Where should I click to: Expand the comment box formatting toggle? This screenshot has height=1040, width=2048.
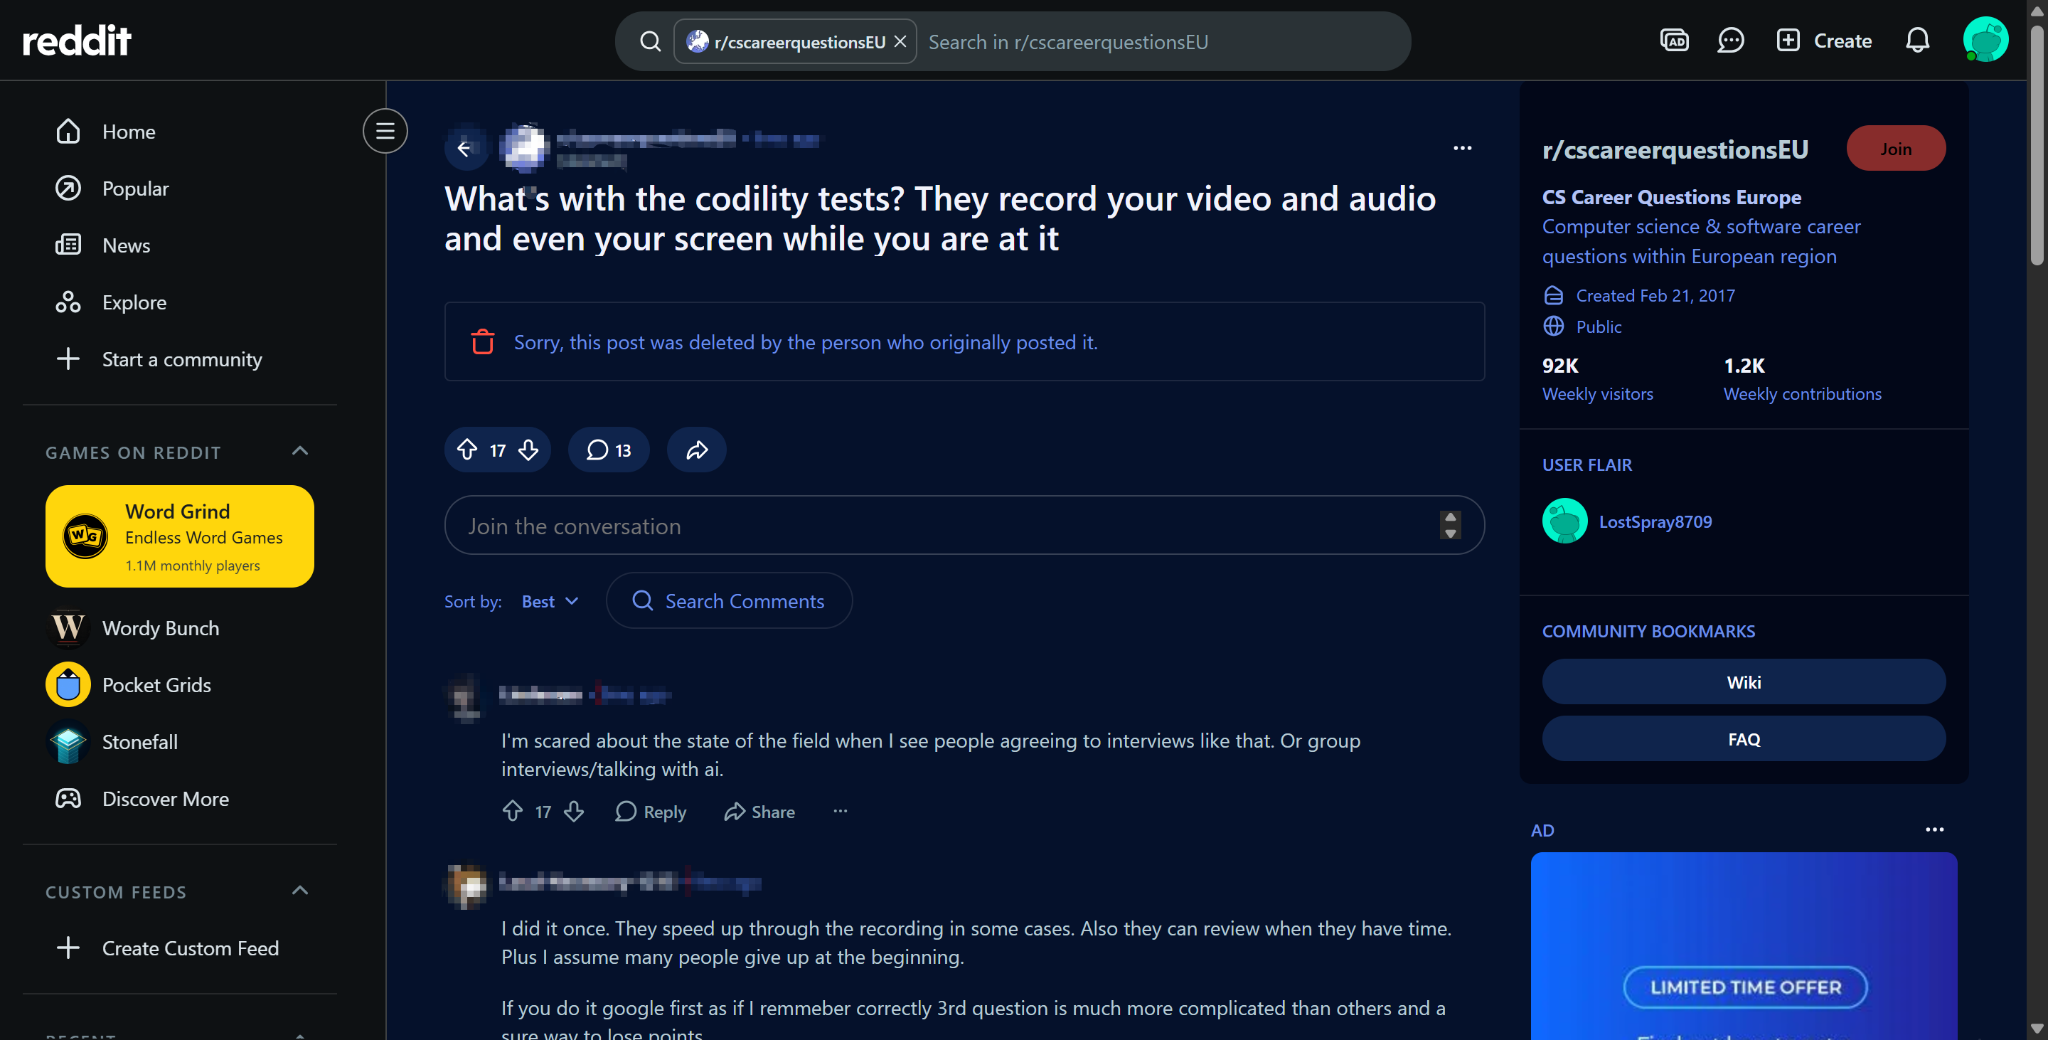(1450, 525)
